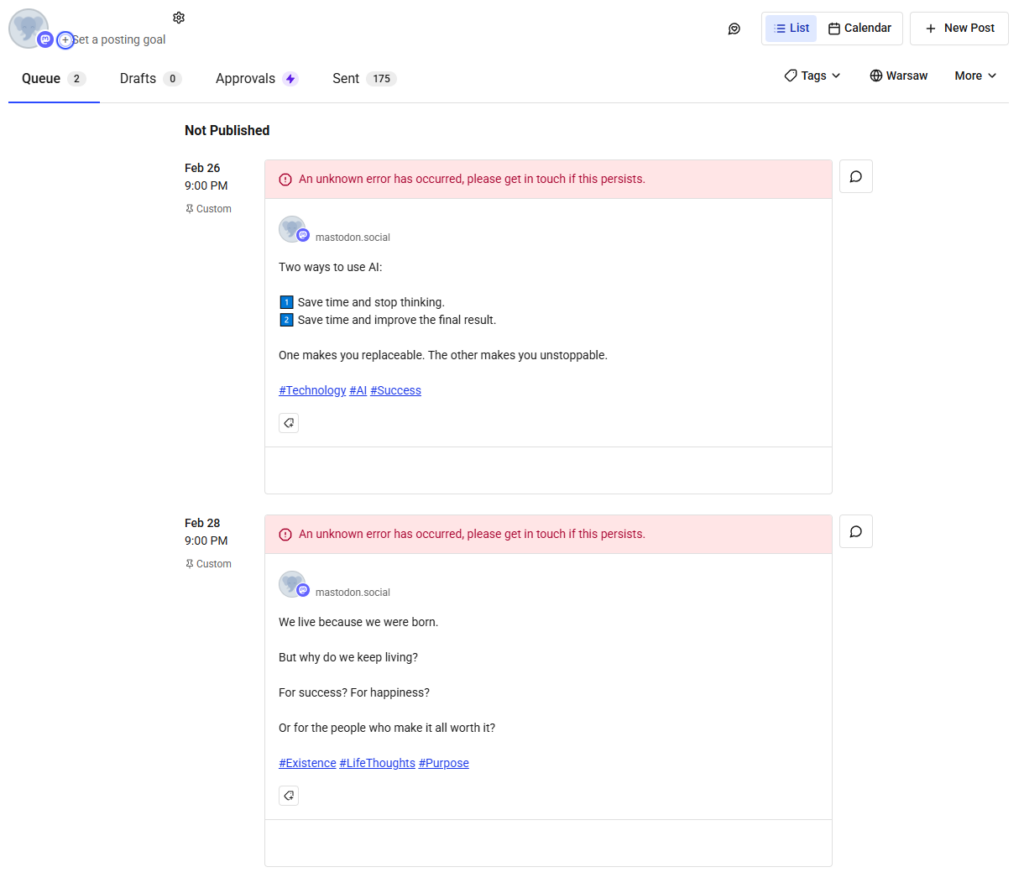The image size is (1024, 888).
Task: Switch to Calendar view
Action: point(860,28)
